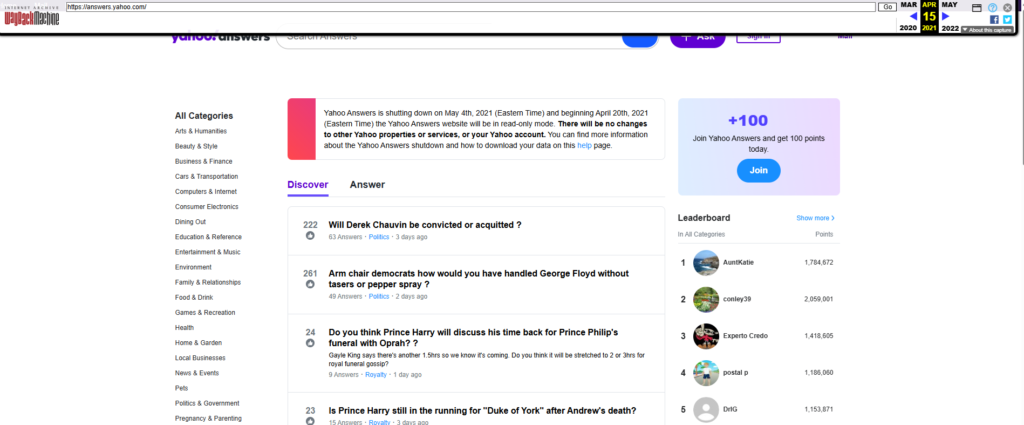
Task: Open the Duke of York question
Action: (482, 411)
